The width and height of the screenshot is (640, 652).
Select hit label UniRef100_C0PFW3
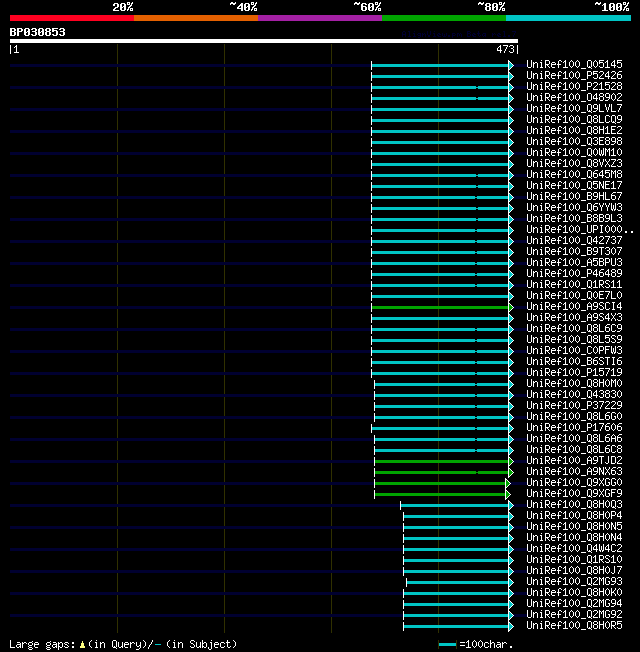pyautogui.click(x=574, y=351)
